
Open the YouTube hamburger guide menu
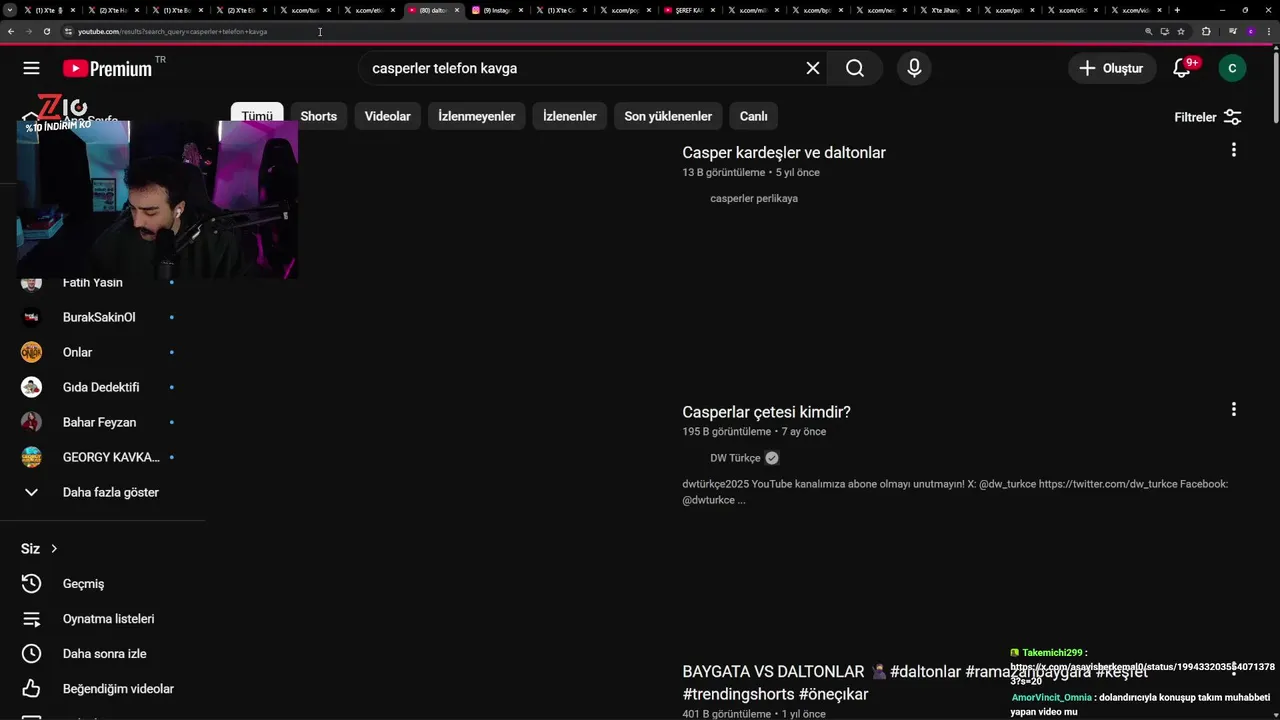pyautogui.click(x=32, y=68)
